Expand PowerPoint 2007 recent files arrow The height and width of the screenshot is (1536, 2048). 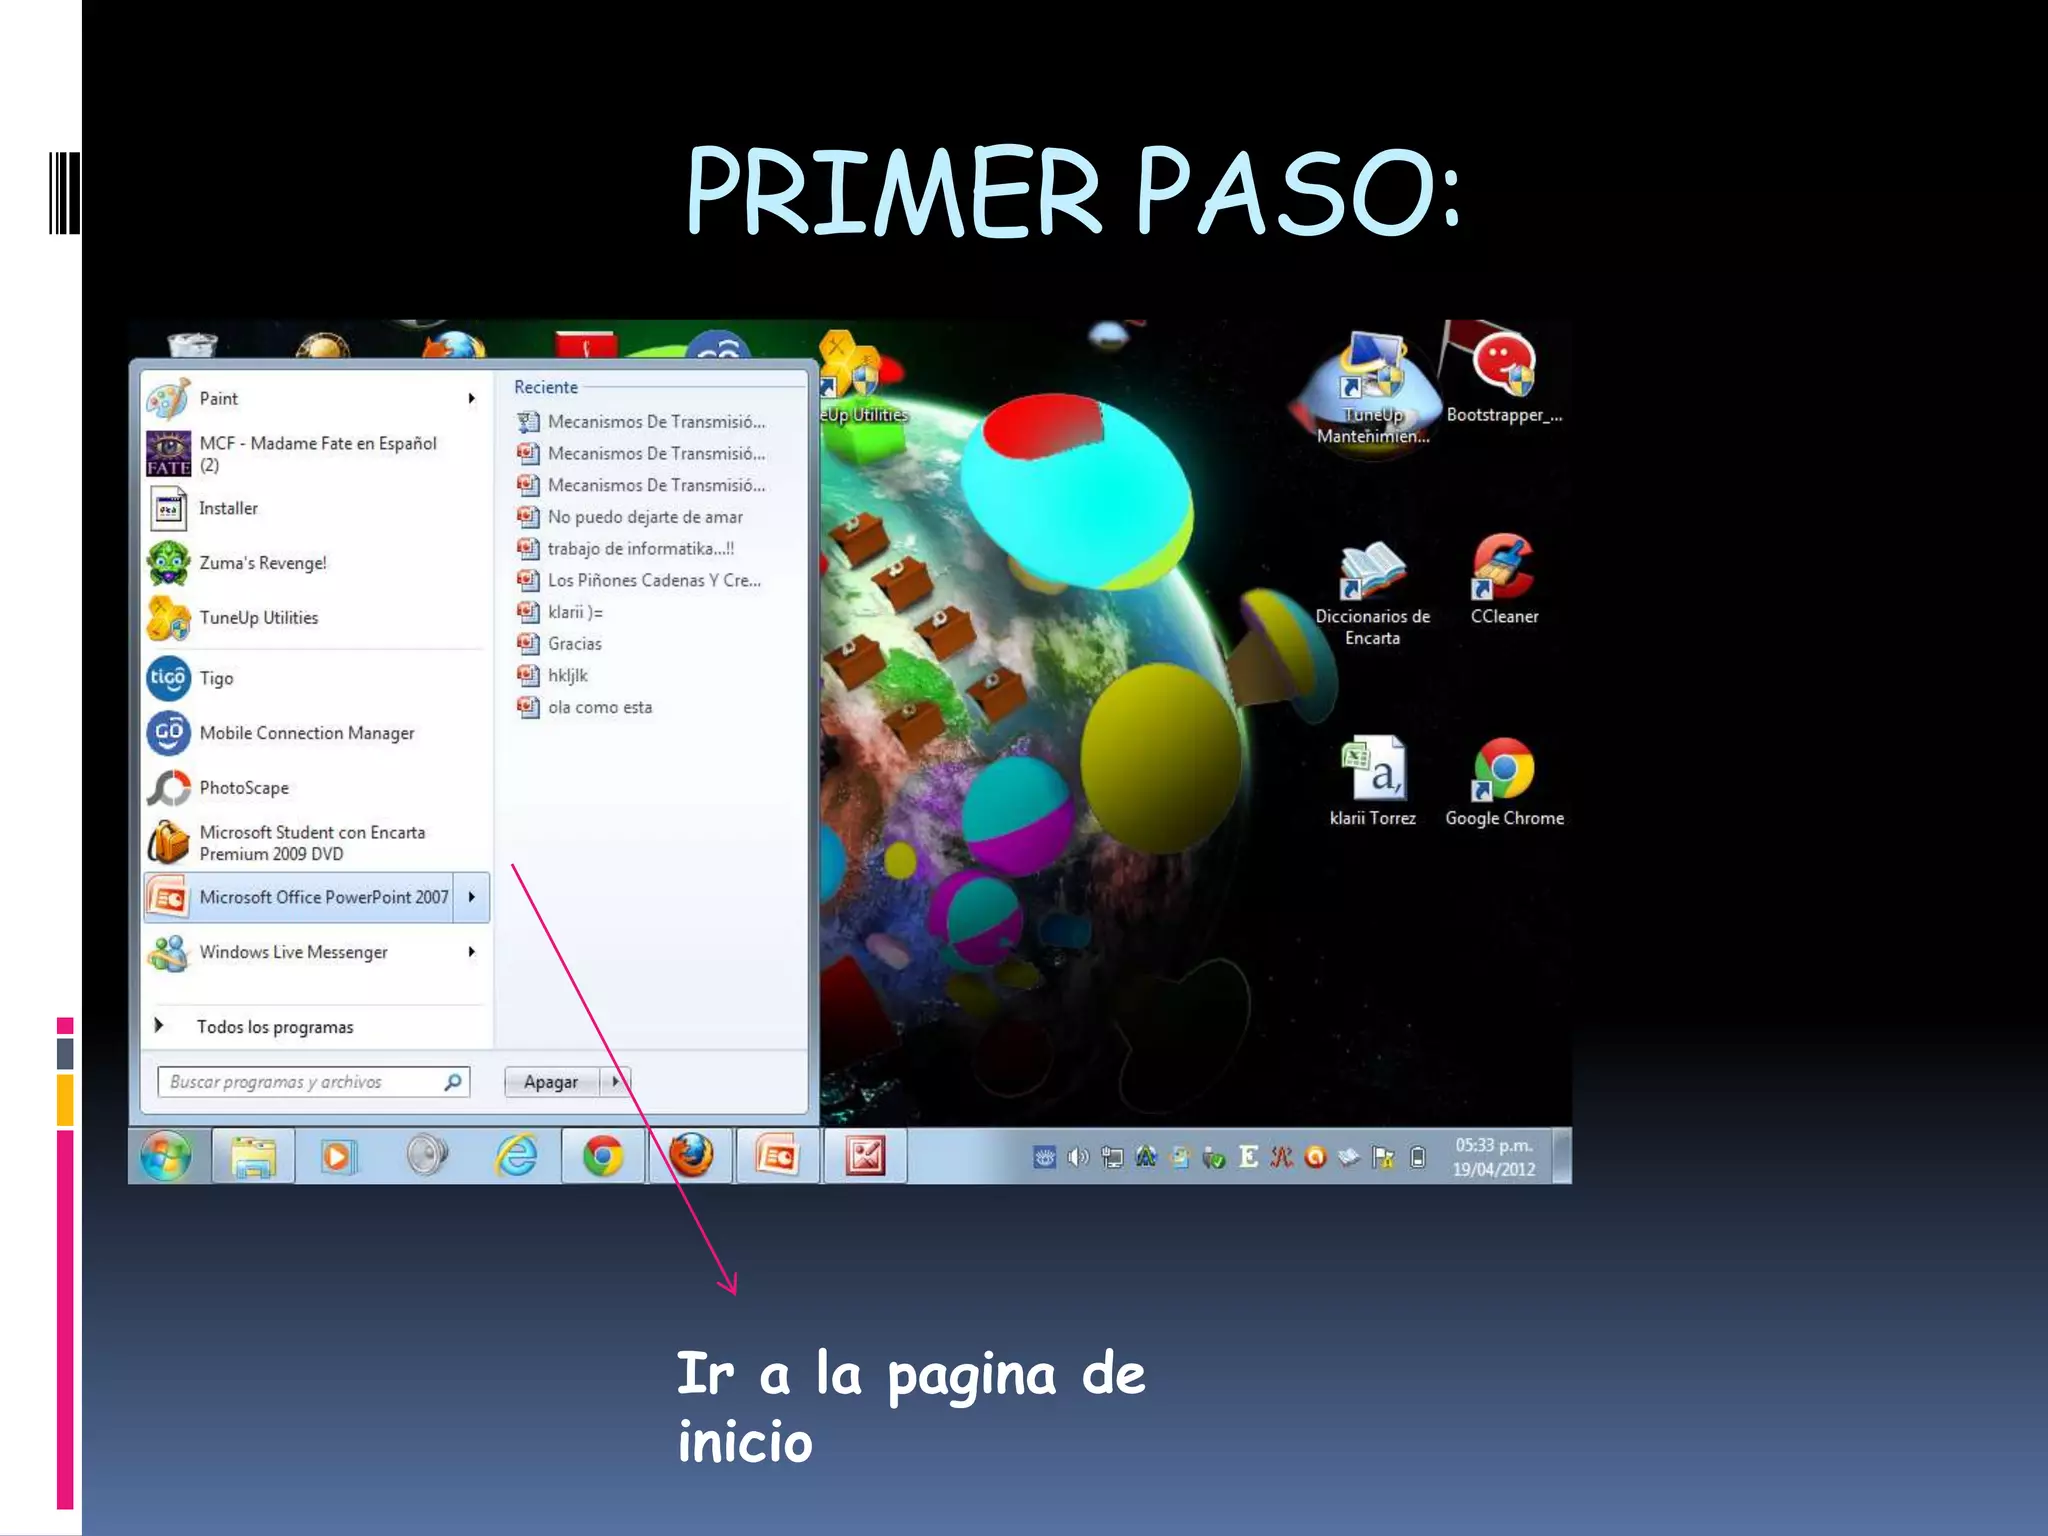click(x=471, y=897)
